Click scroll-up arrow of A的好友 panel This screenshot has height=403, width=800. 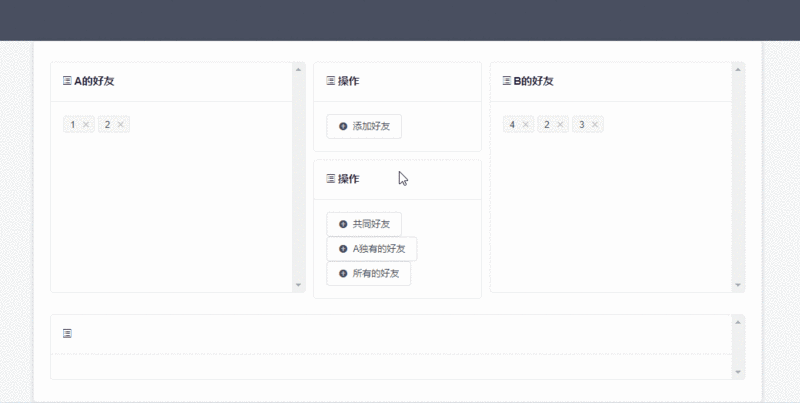[x=298, y=69]
